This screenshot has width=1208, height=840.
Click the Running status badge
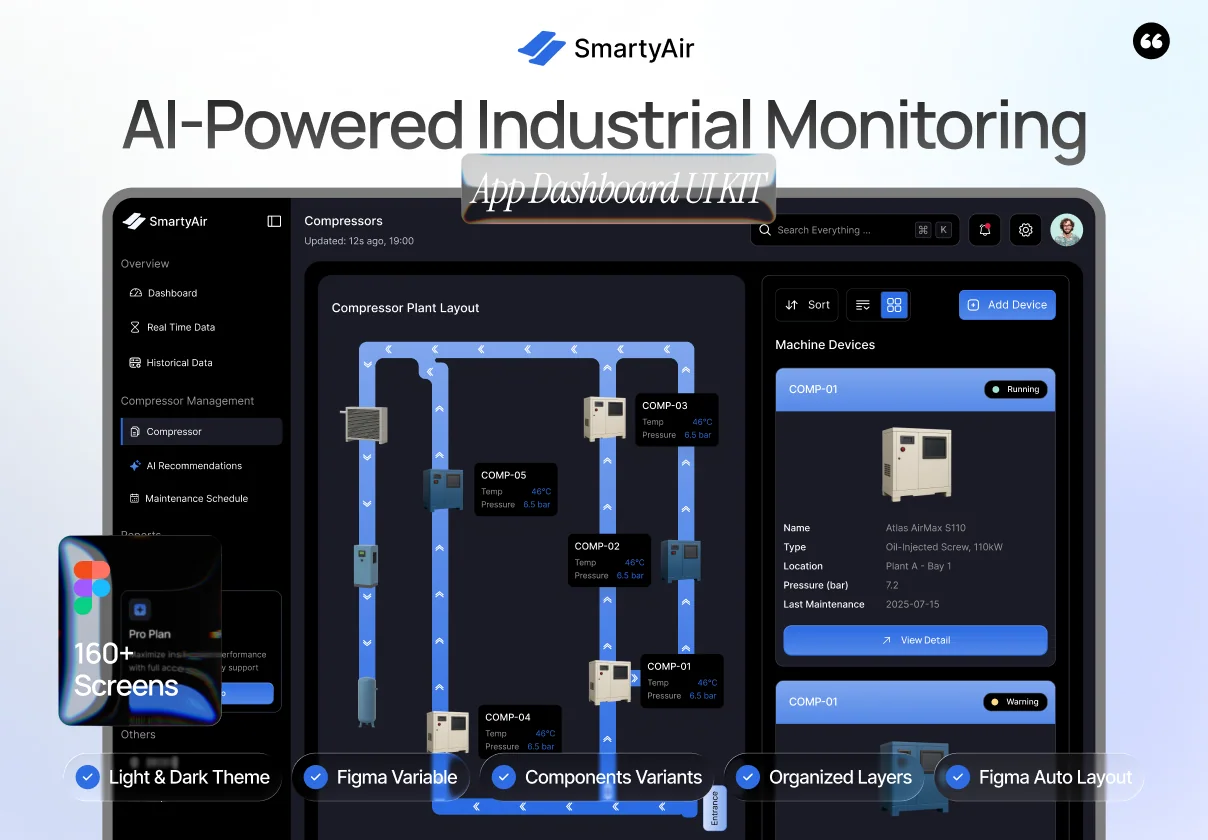point(1015,389)
